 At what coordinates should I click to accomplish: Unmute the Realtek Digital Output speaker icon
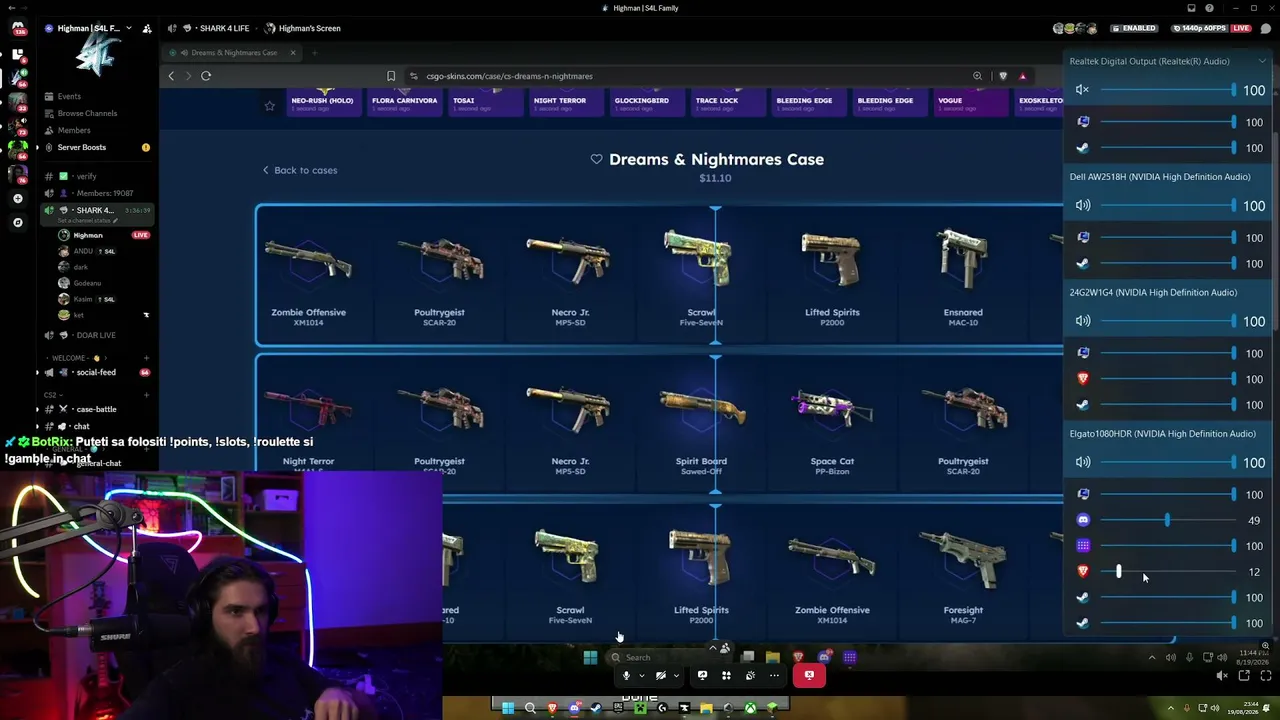coord(1082,90)
